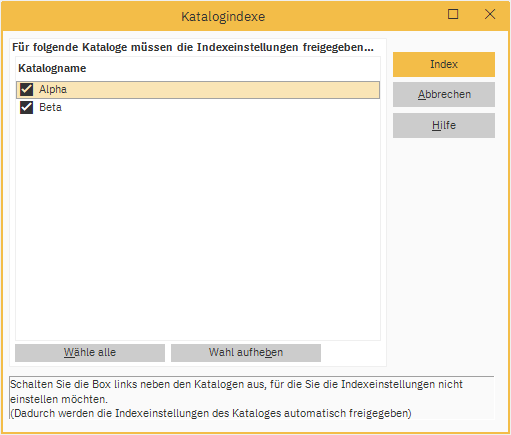Open help via the Hilfe button

tap(444, 125)
